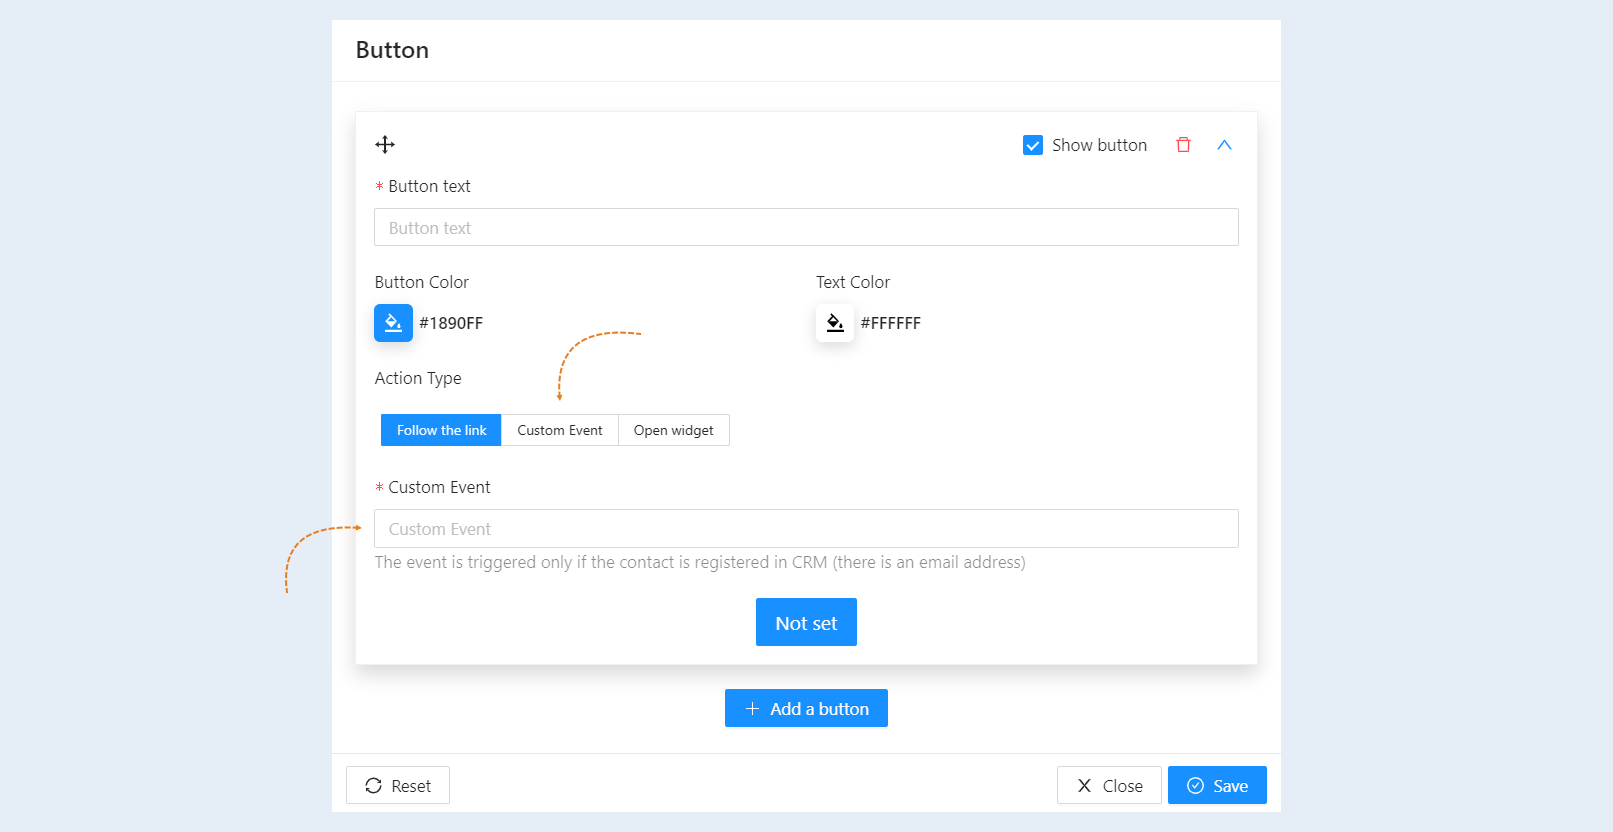Select Open widget action type
The height and width of the screenshot is (832, 1613).
pyautogui.click(x=674, y=430)
